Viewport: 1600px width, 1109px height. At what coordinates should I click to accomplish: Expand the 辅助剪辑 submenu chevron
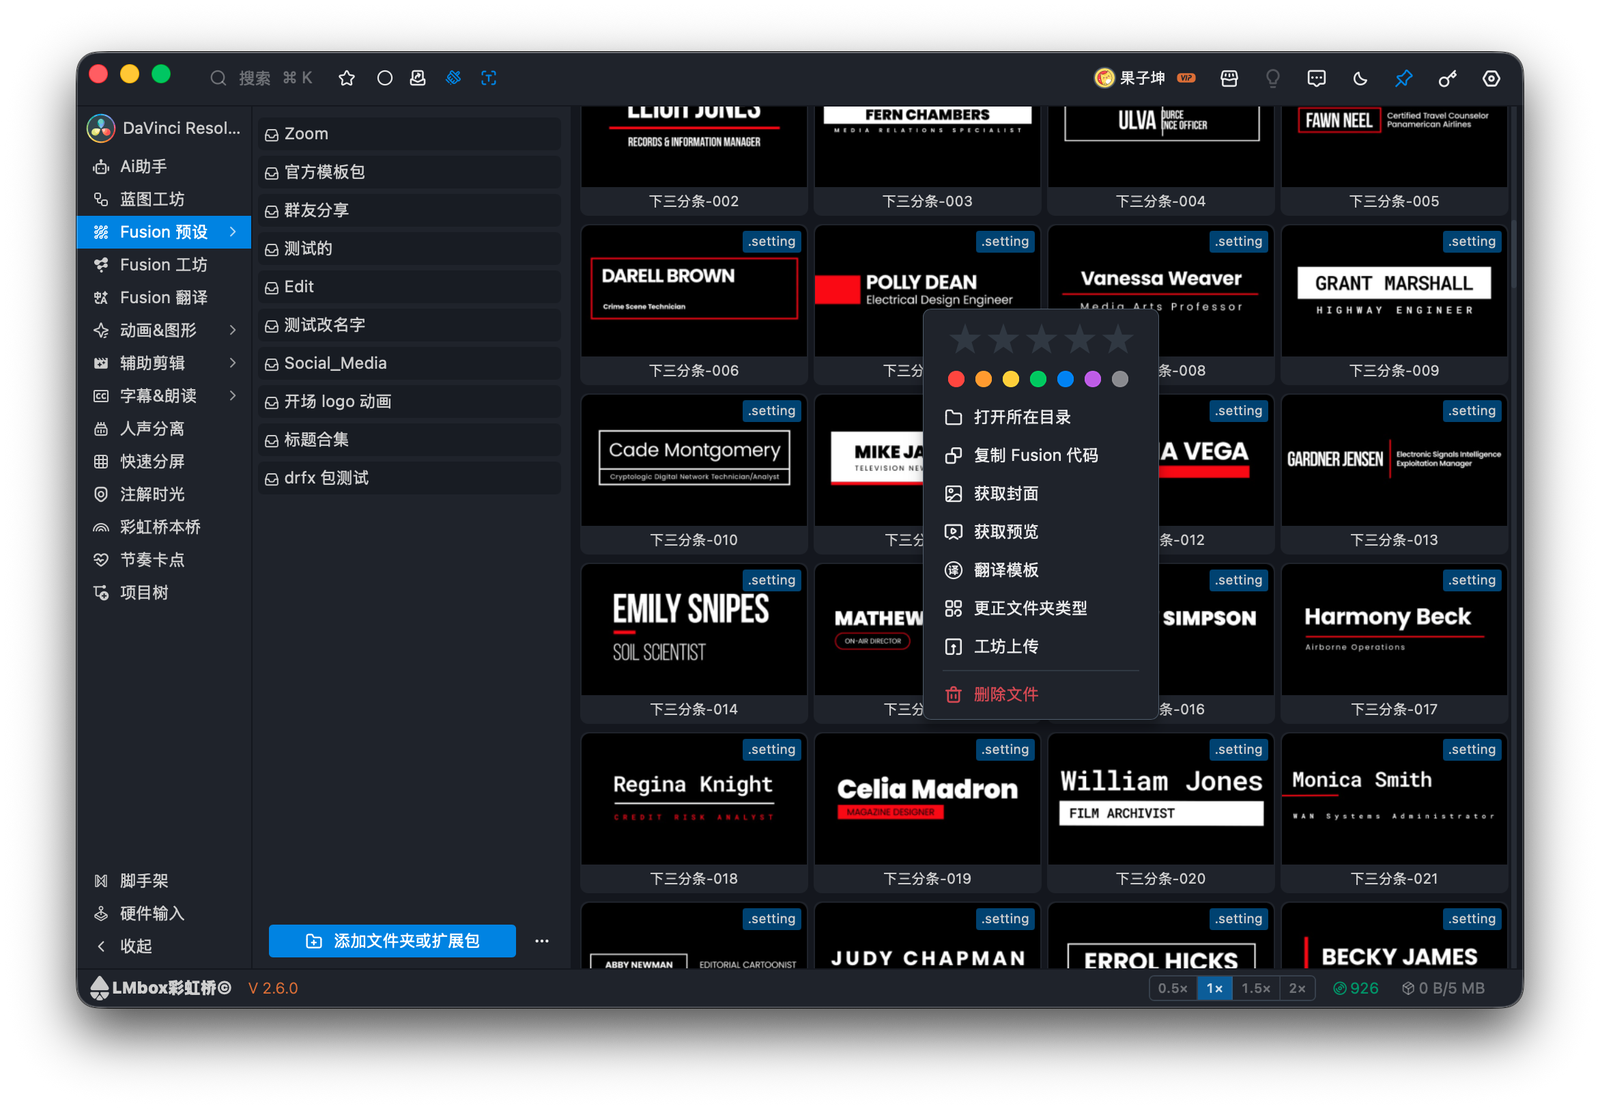click(x=233, y=363)
